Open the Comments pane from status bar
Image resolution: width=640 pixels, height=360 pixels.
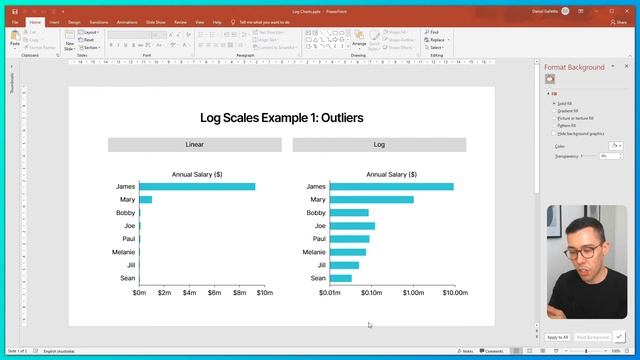(x=491, y=351)
